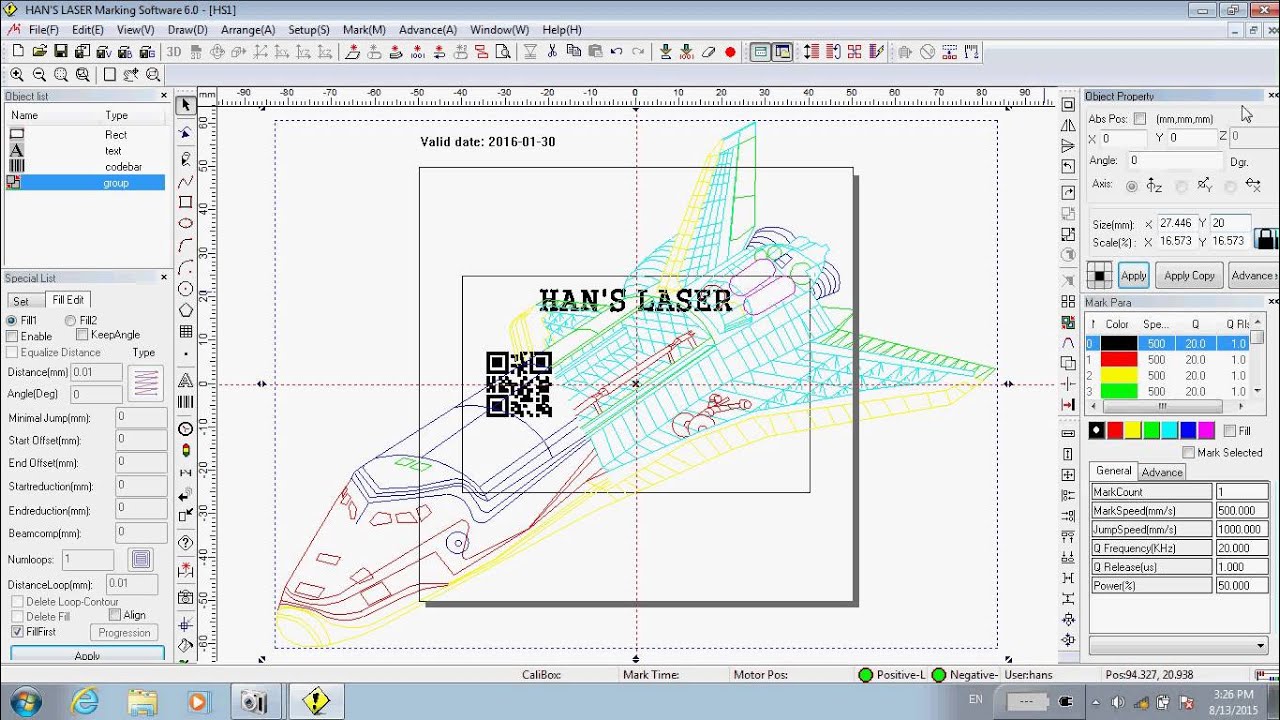Switch to the Advance tab in Mark Para
The image size is (1280, 720).
coord(1162,472)
